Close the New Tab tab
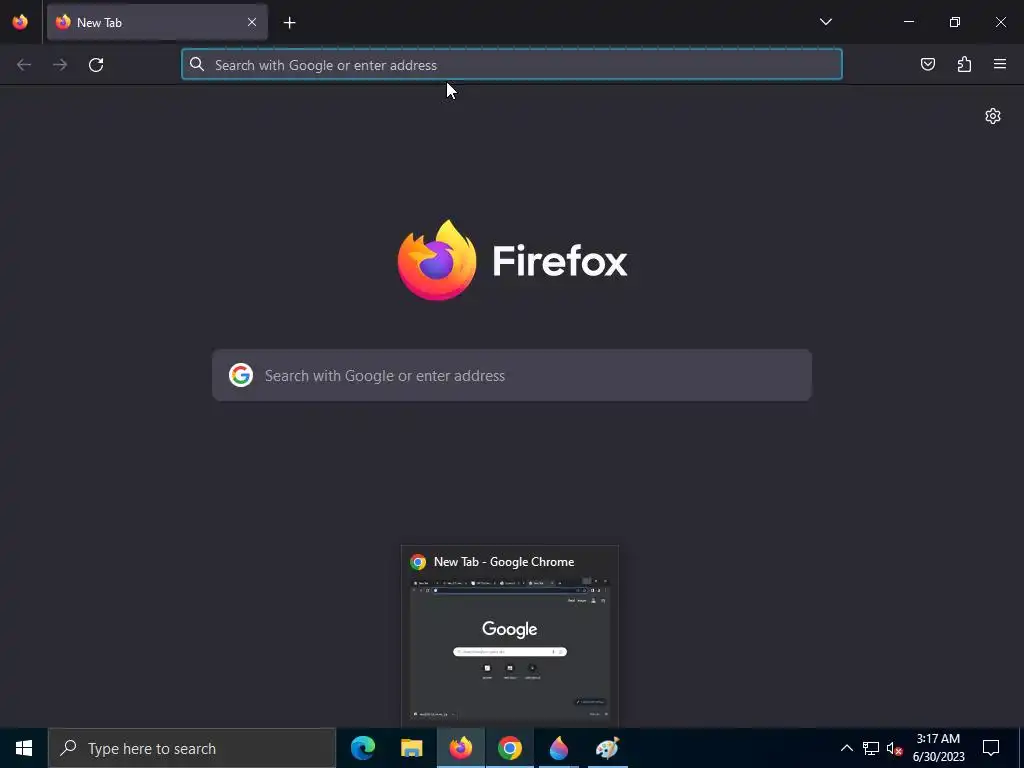 (x=252, y=22)
